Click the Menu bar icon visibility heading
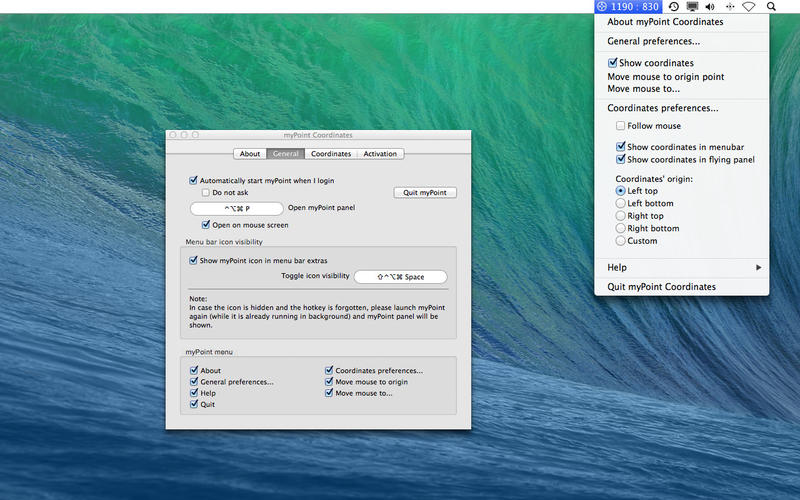The image size is (800, 500). [224, 242]
